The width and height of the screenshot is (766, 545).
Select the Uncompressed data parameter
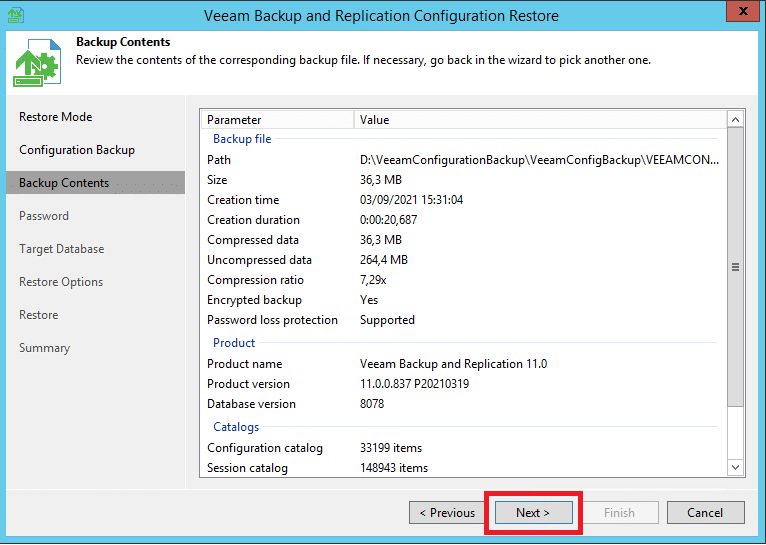pos(259,260)
